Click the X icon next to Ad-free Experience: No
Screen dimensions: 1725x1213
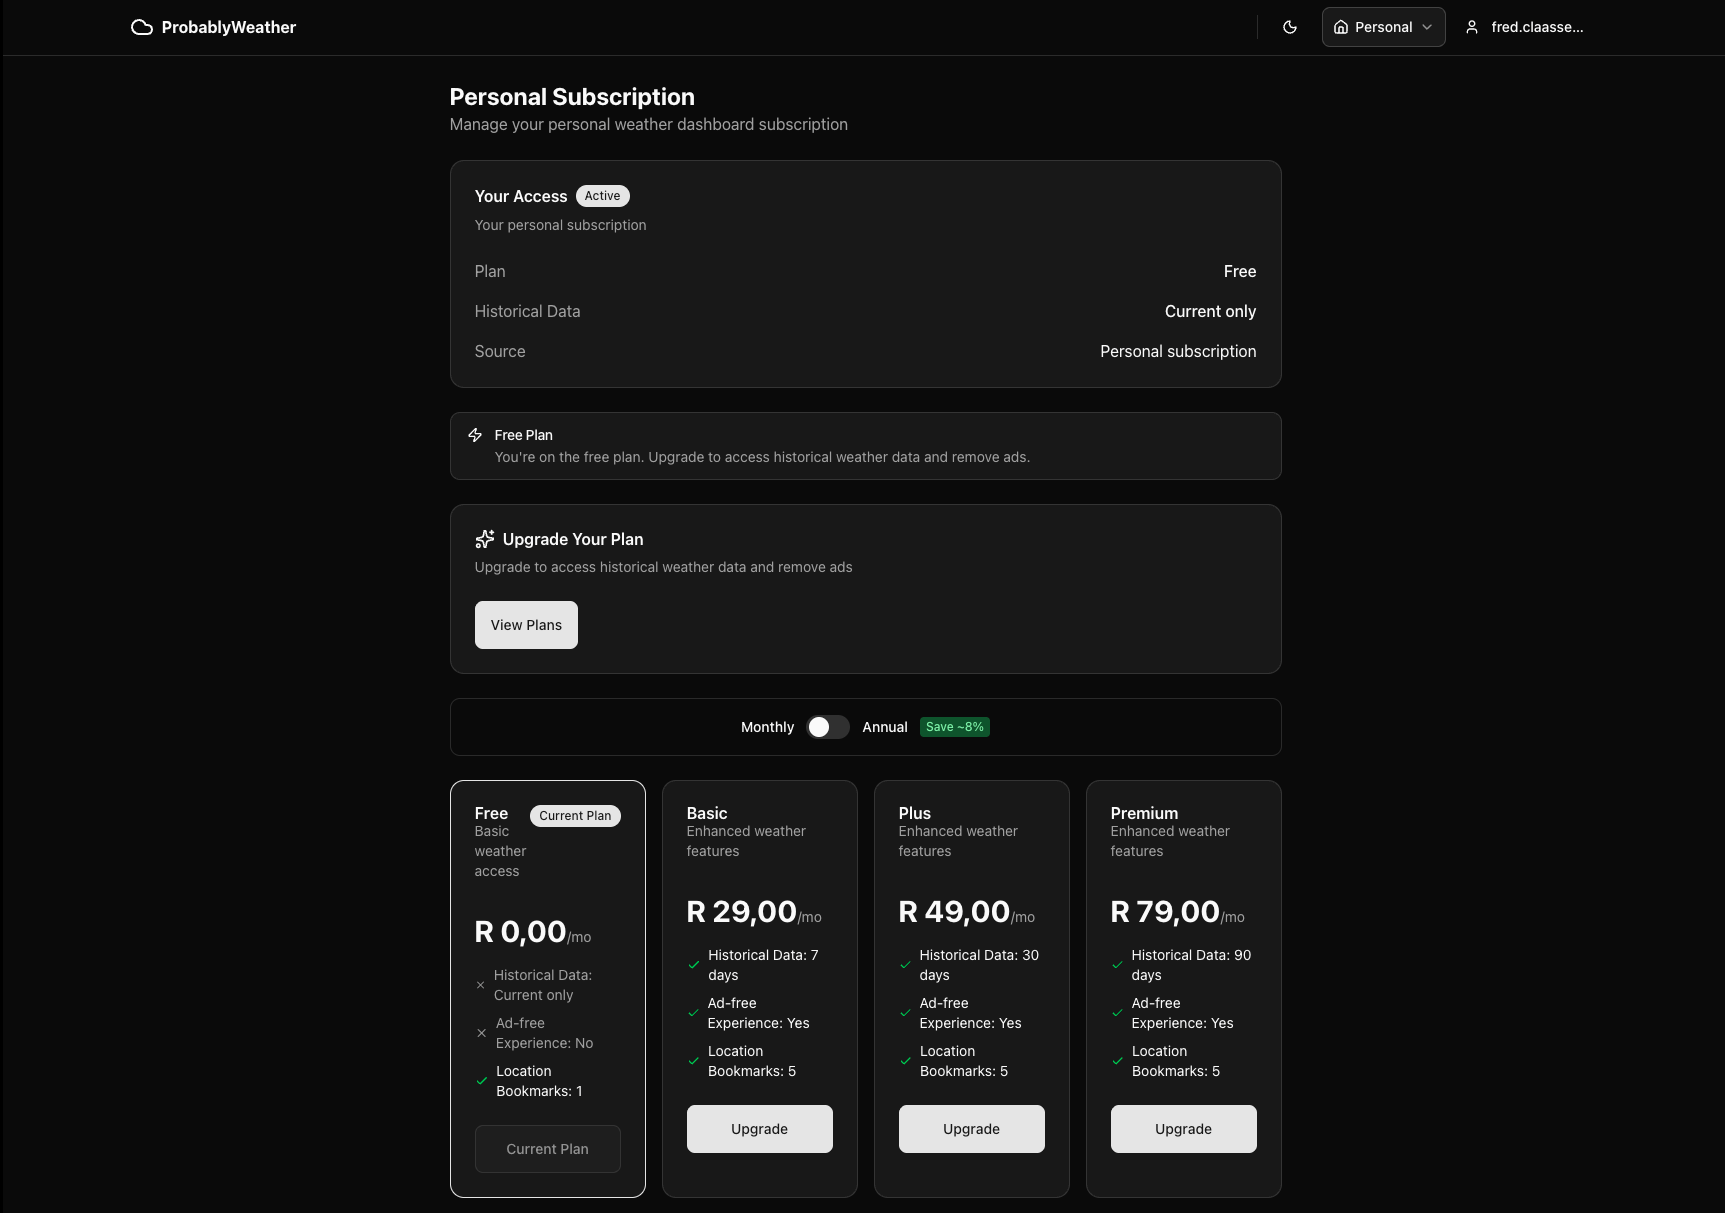[482, 1033]
